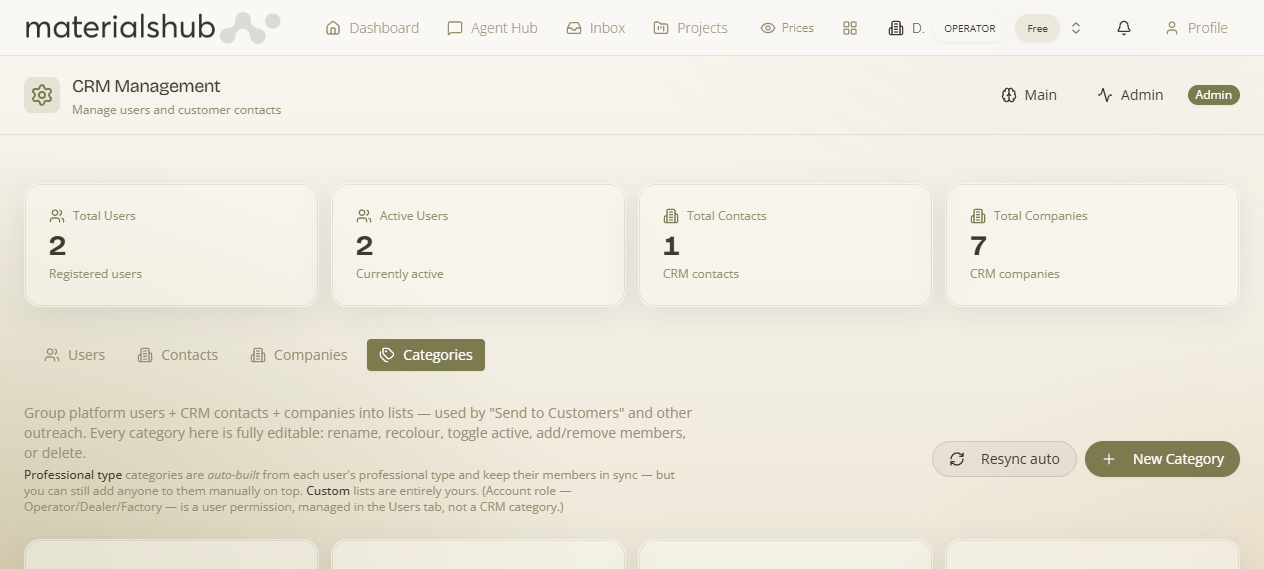1264x569 pixels.
Task: Navigate to Projects
Action: 690,28
